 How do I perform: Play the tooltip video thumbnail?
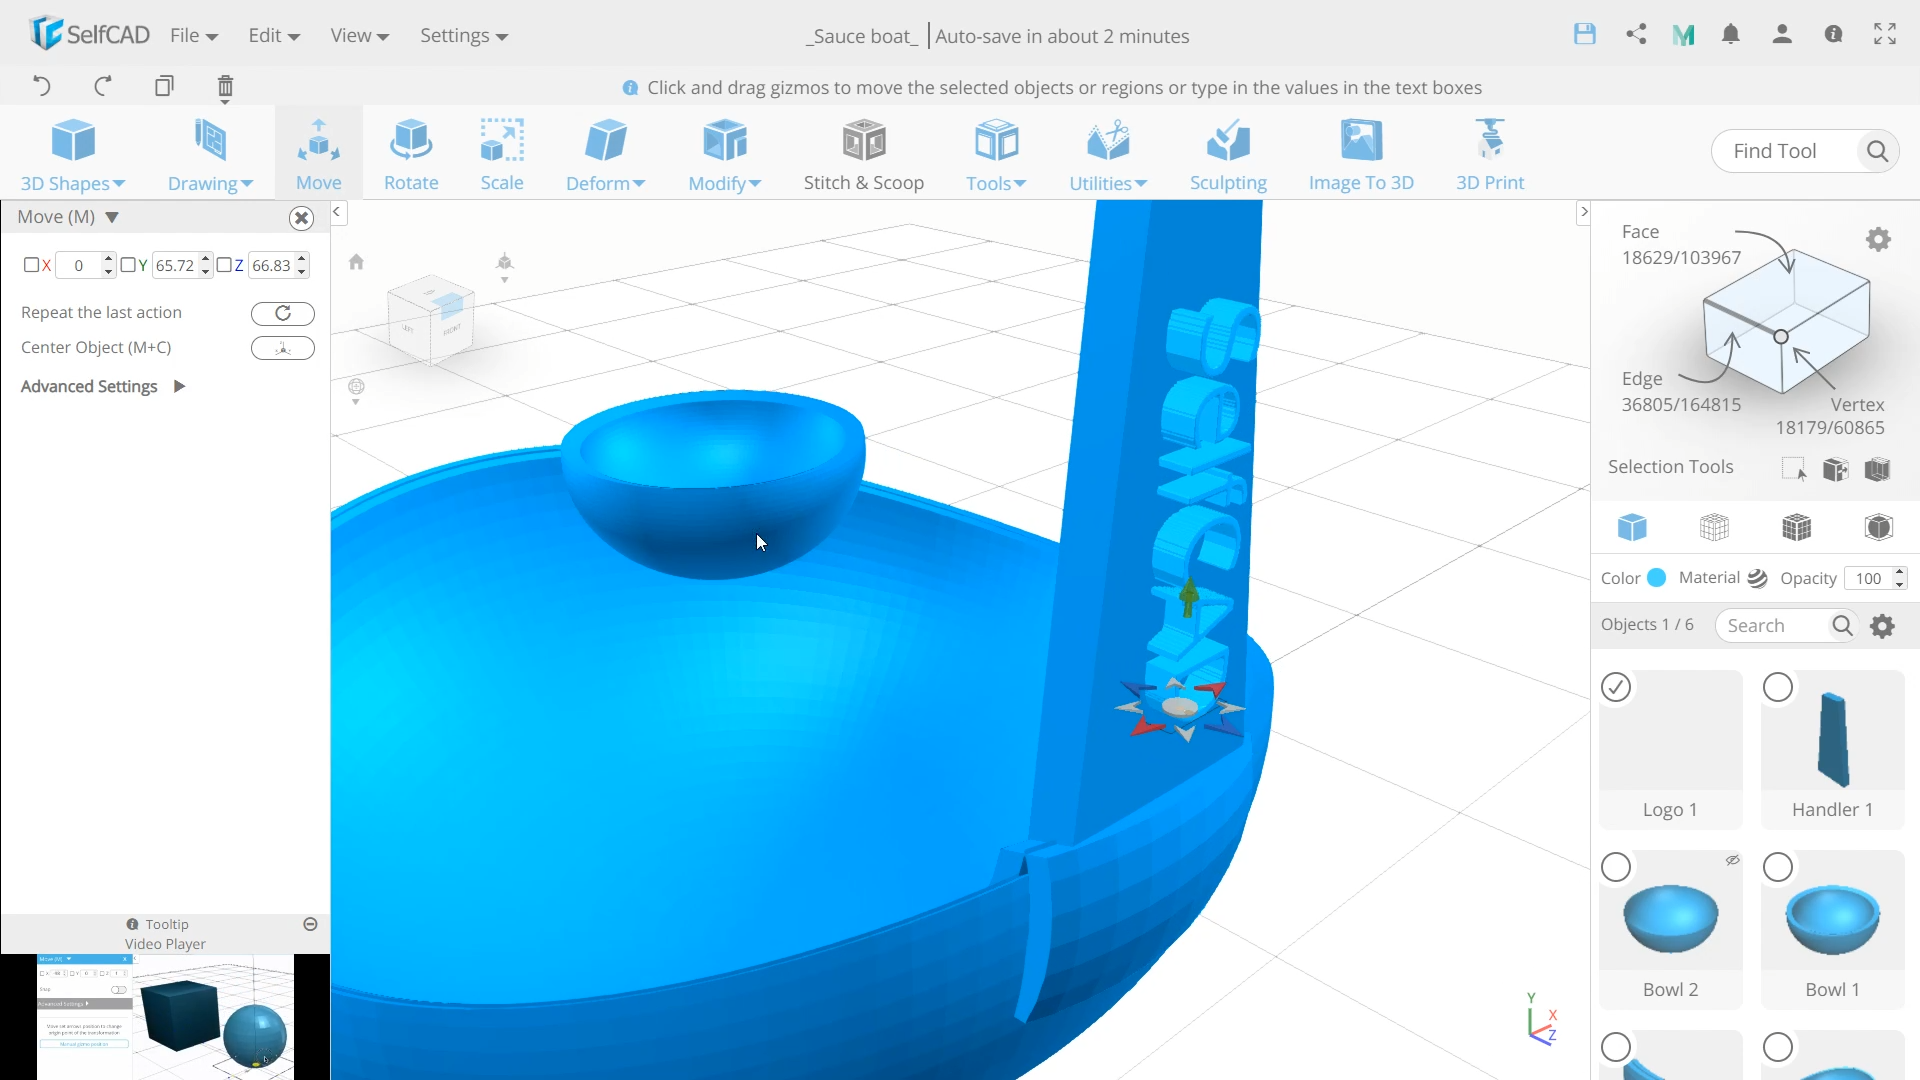click(165, 1017)
